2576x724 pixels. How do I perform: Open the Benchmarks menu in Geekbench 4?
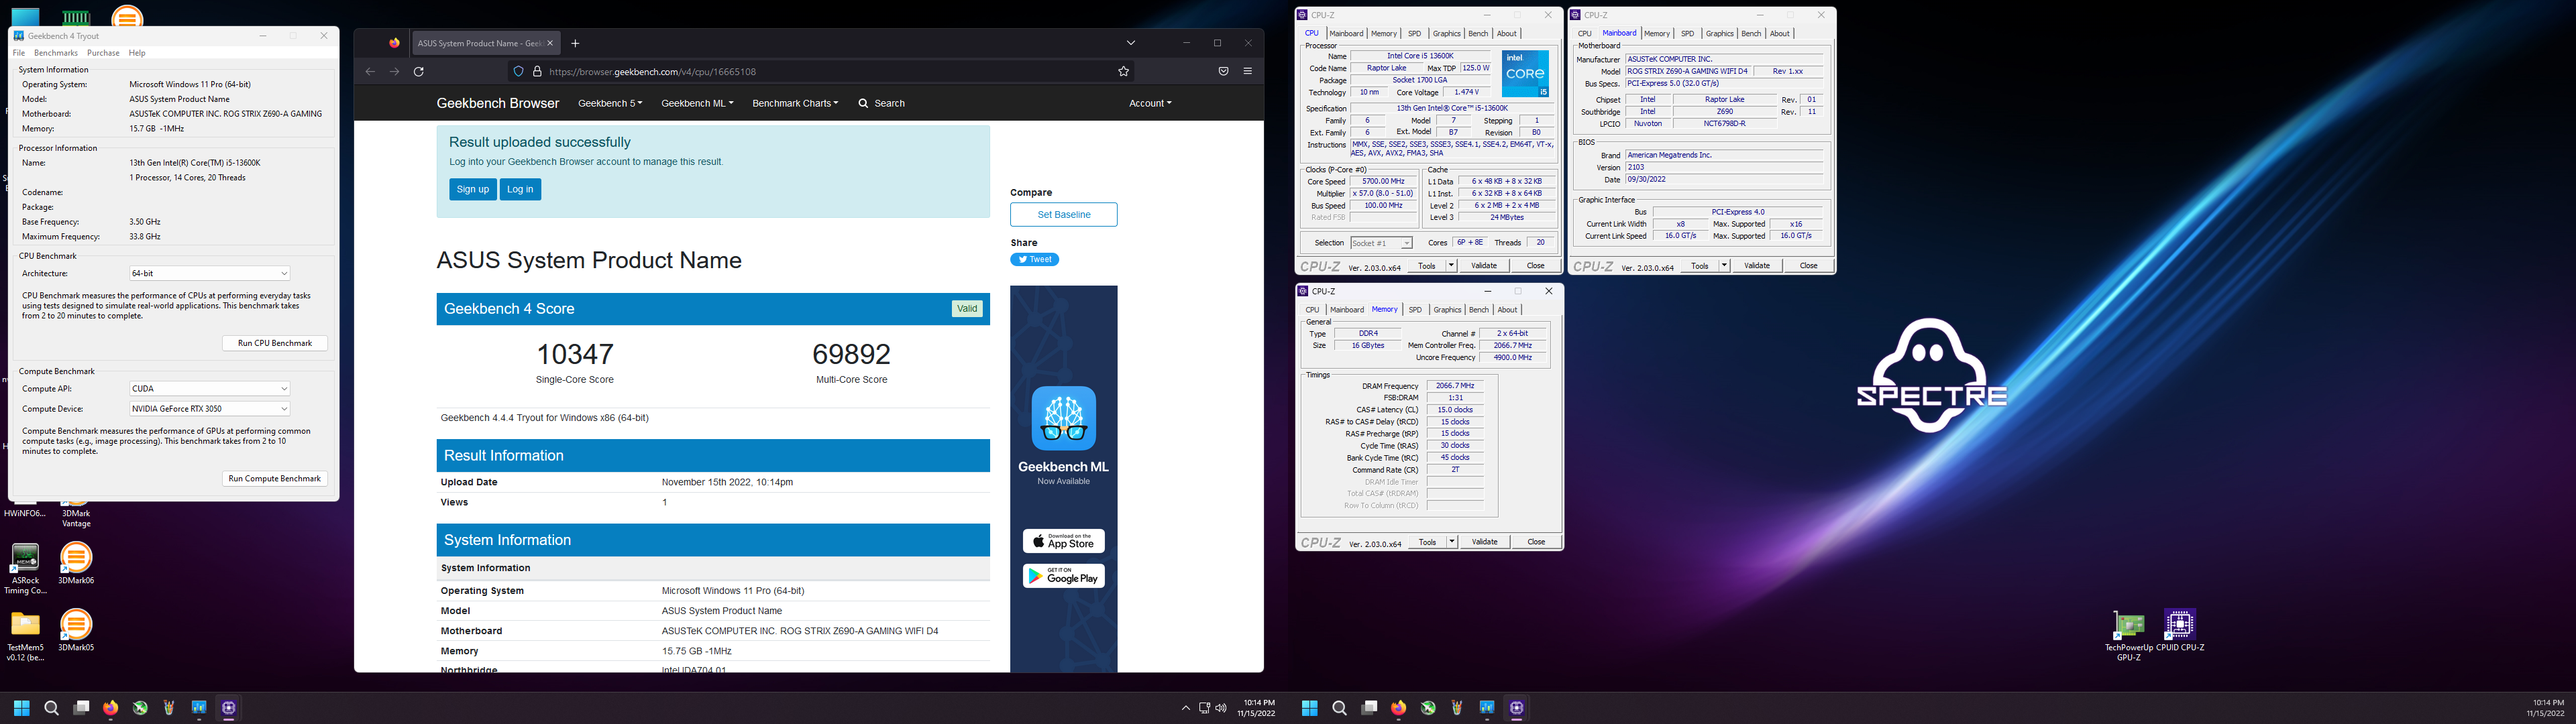(56, 53)
